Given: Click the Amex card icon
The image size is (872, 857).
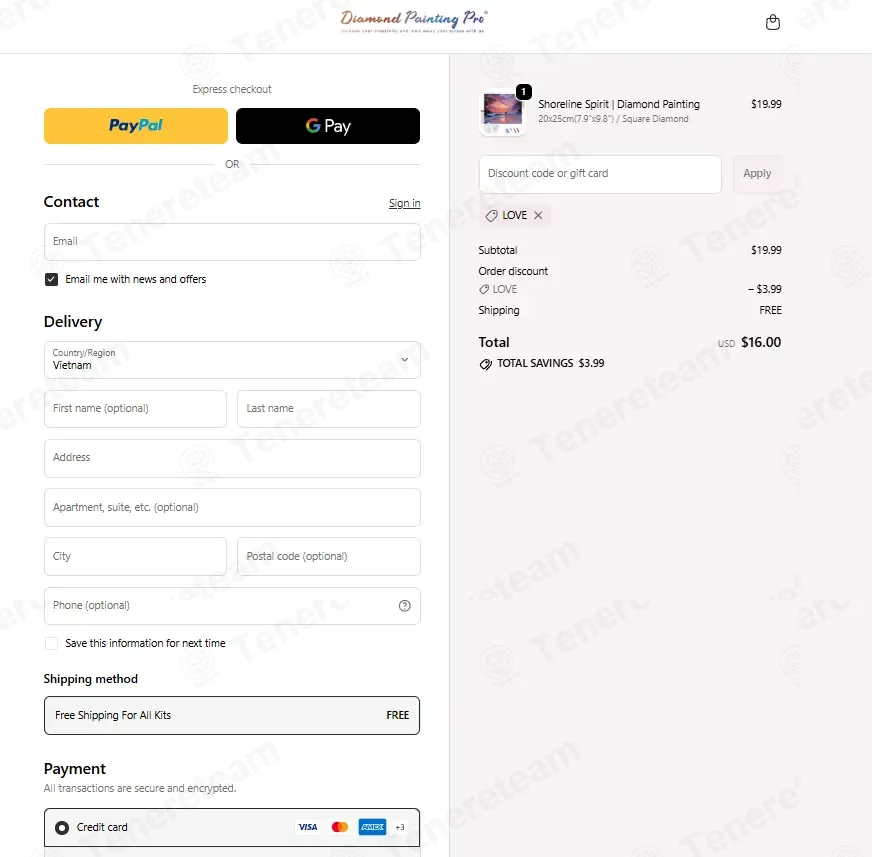Looking at the screenshot, I should click(x=372, y=827).
